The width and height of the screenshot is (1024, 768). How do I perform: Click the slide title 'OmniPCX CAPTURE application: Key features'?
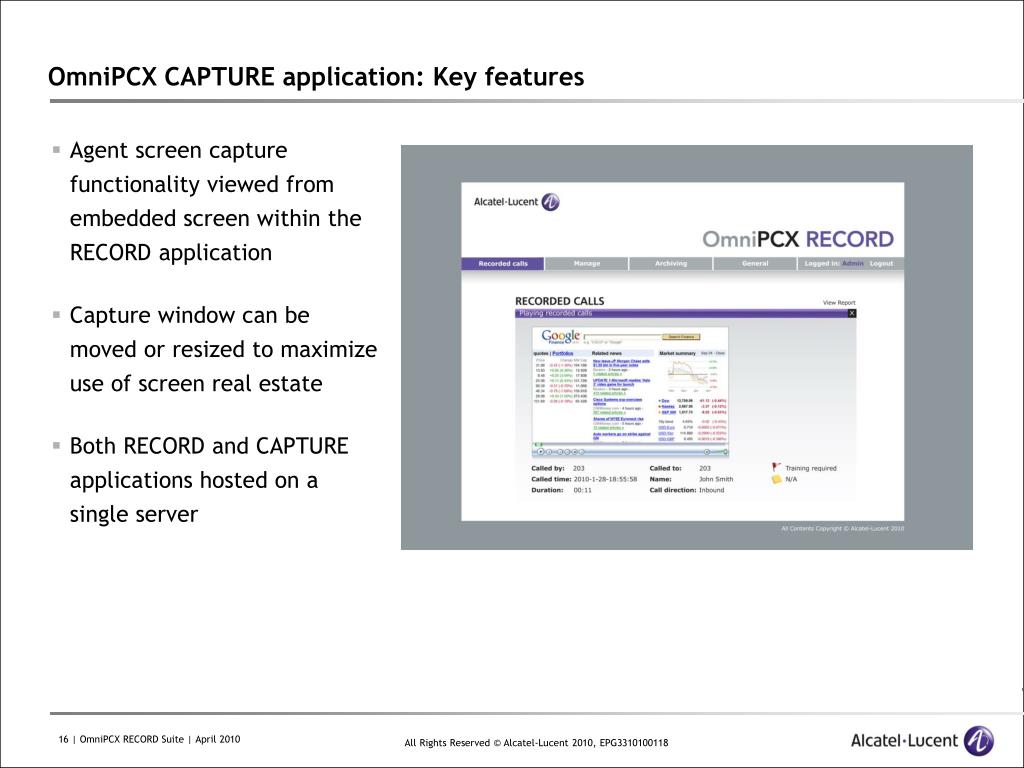[x=316, y=77]
